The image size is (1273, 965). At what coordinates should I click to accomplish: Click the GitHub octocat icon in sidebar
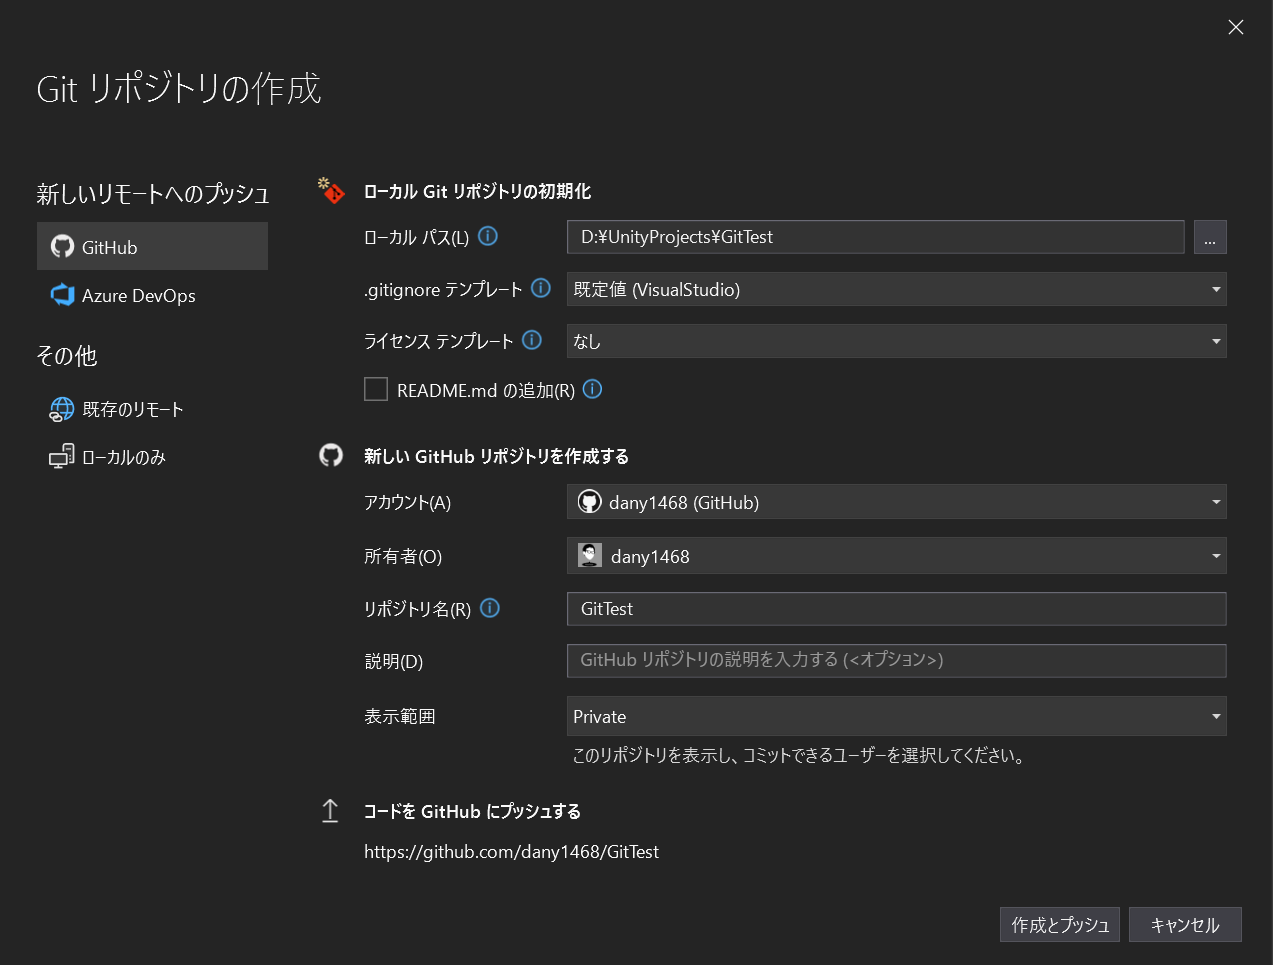(62, 246)
